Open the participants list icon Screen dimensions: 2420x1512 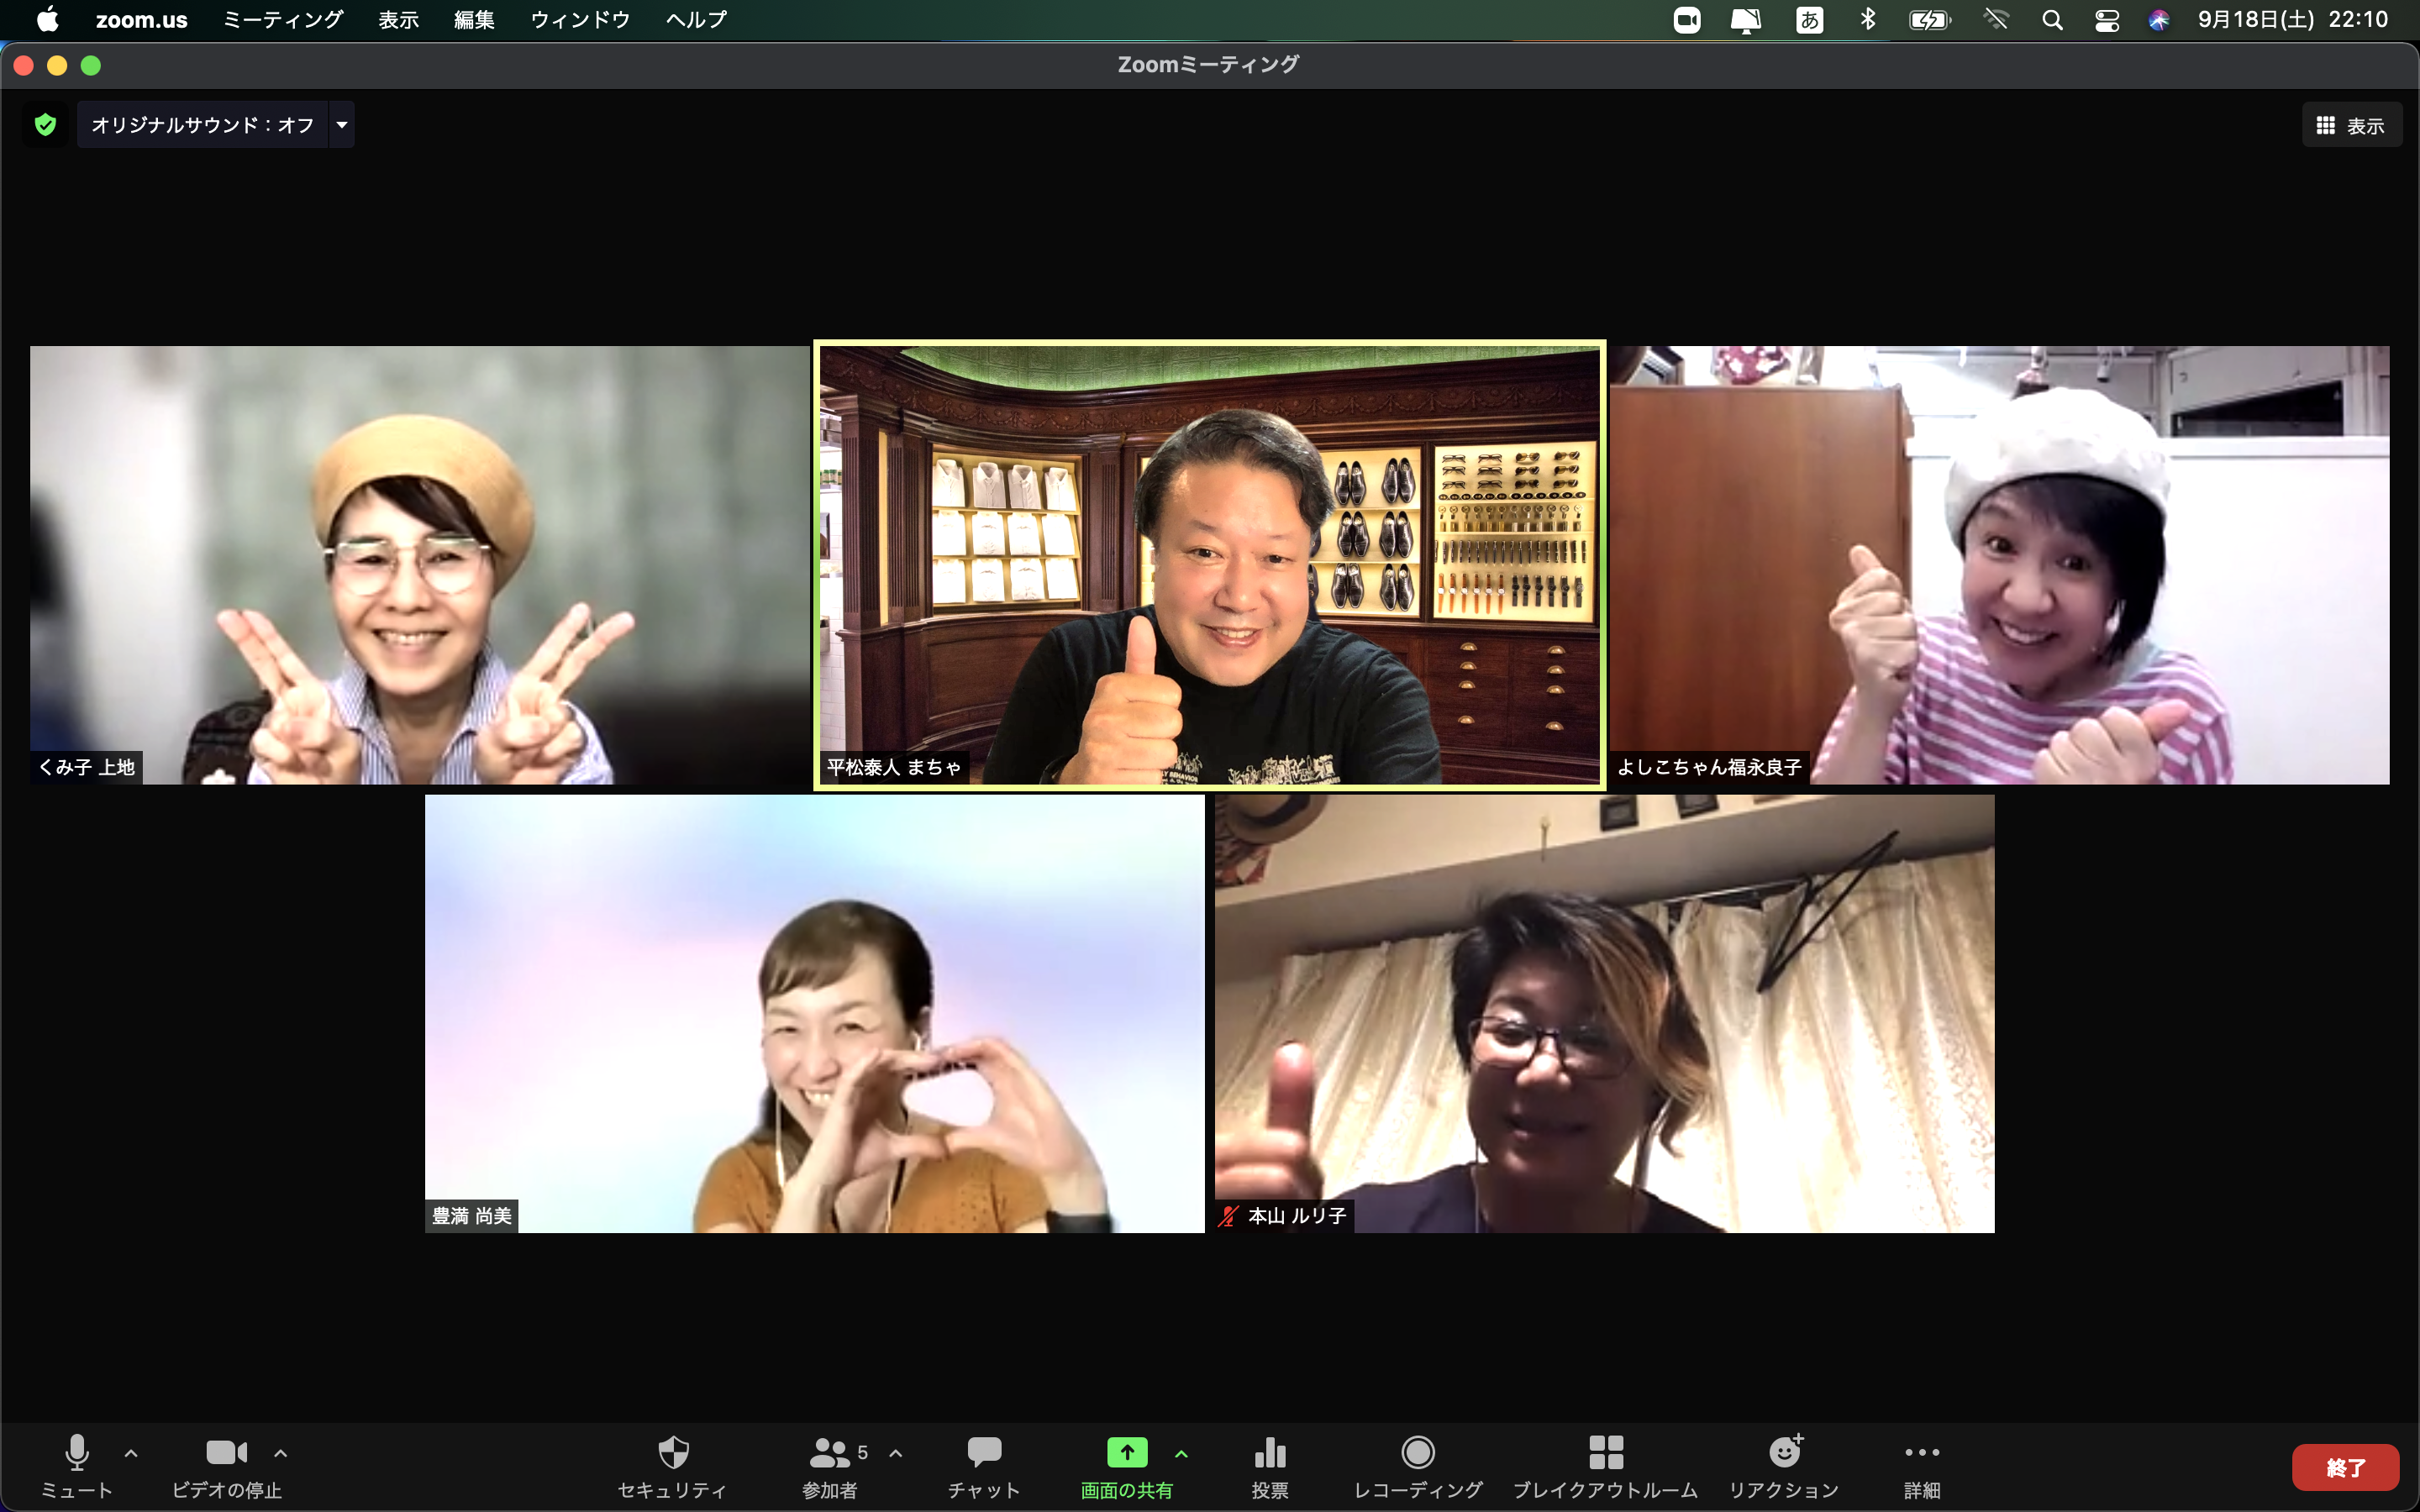830,1452
